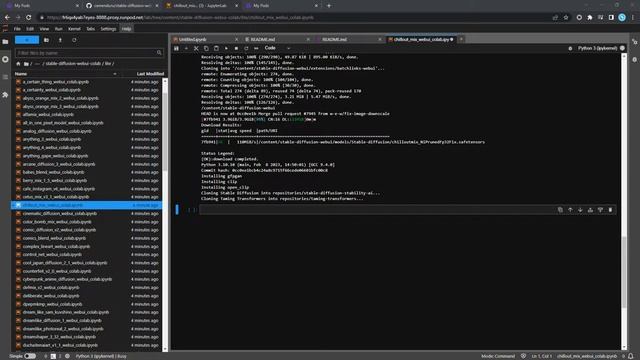Open the View menu
Viewport: 640px width, 360px height.
[x=44, y=29]
